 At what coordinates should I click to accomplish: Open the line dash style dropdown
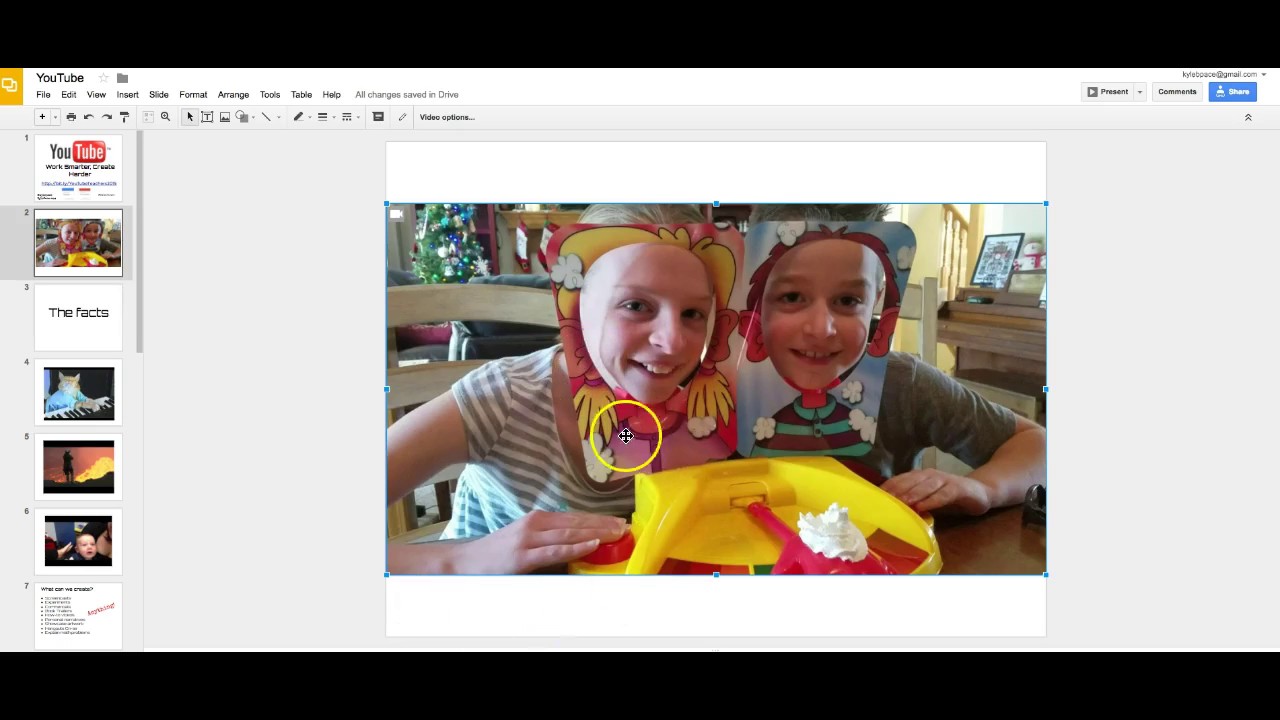pyautogui.click(x=347, y=117)
